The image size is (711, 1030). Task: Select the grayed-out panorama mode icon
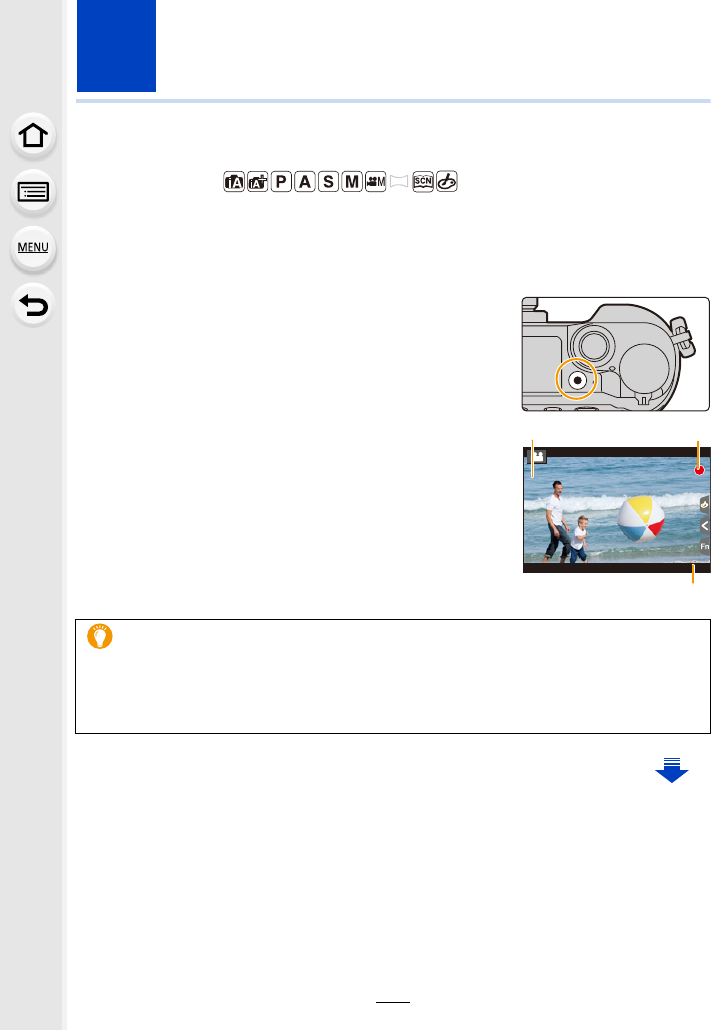tap(399, 182)
